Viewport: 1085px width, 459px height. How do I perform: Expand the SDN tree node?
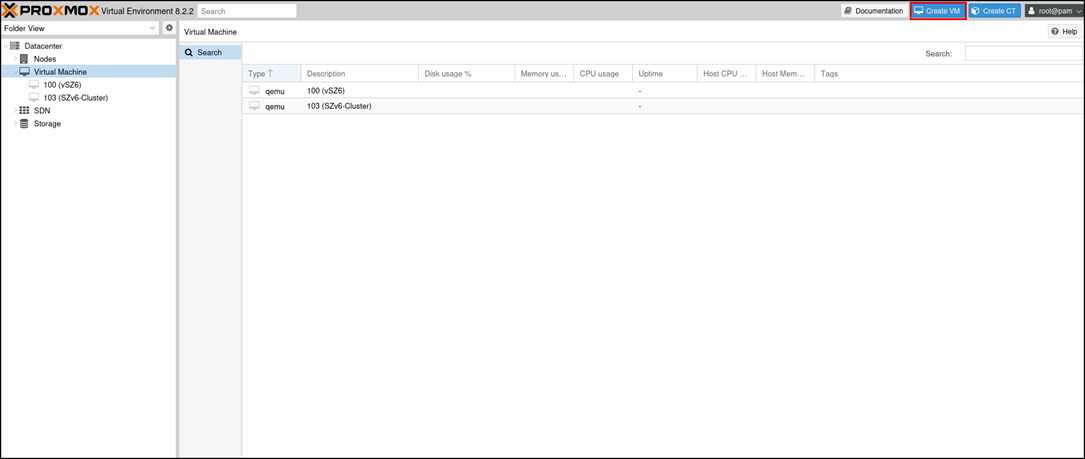pos(15,111)
